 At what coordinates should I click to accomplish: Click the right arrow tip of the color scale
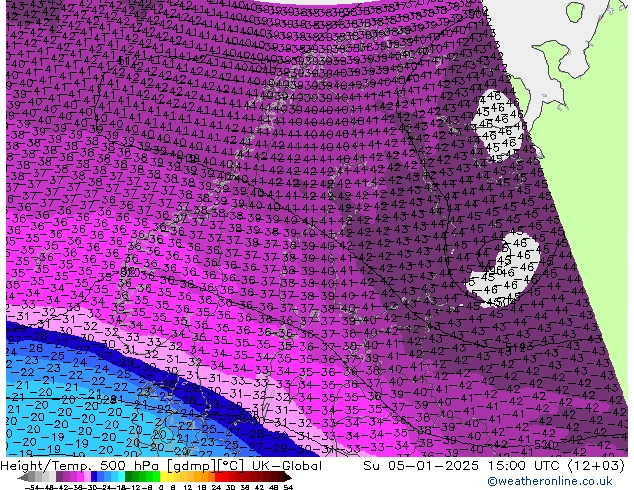[288, 478]
